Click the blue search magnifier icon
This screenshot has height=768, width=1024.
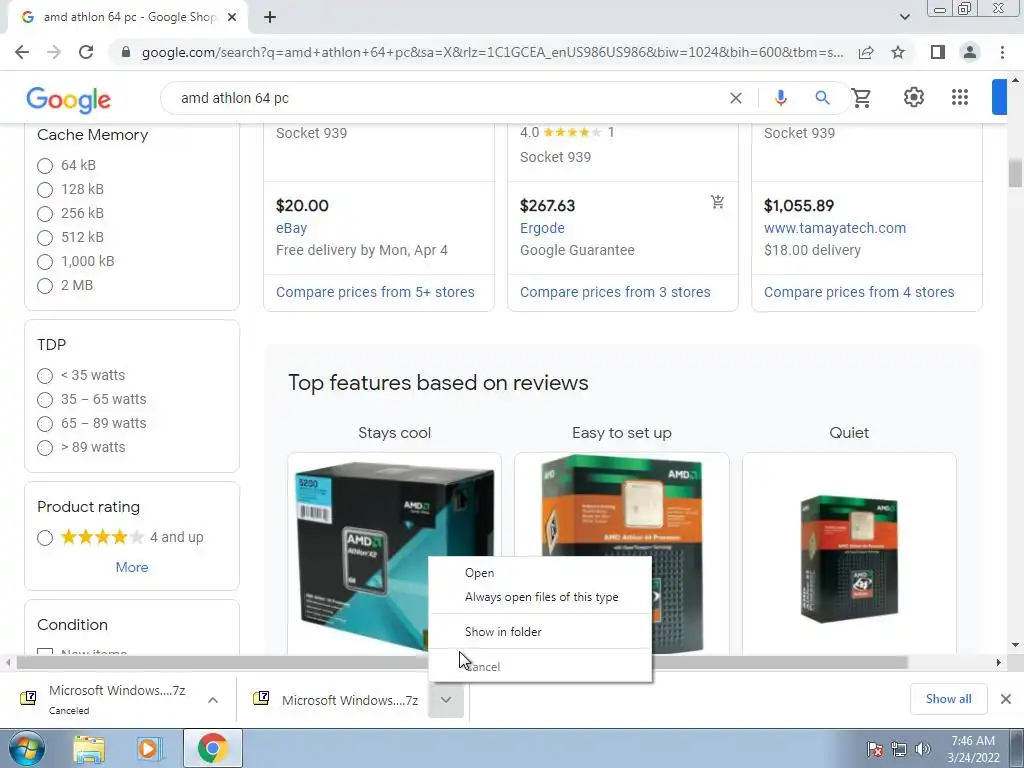pyautogui.click(x=822, y=98)
